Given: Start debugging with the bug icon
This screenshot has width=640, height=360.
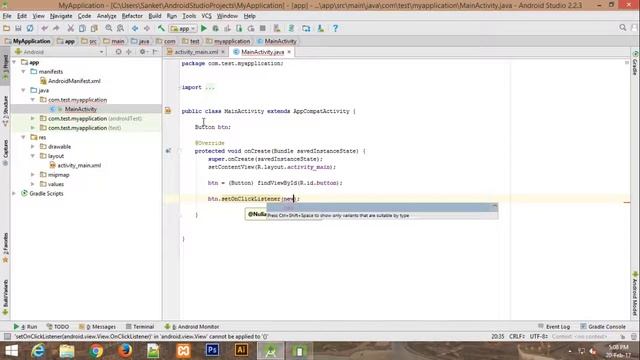Looking at the screenshot, I should coord(216,28).
